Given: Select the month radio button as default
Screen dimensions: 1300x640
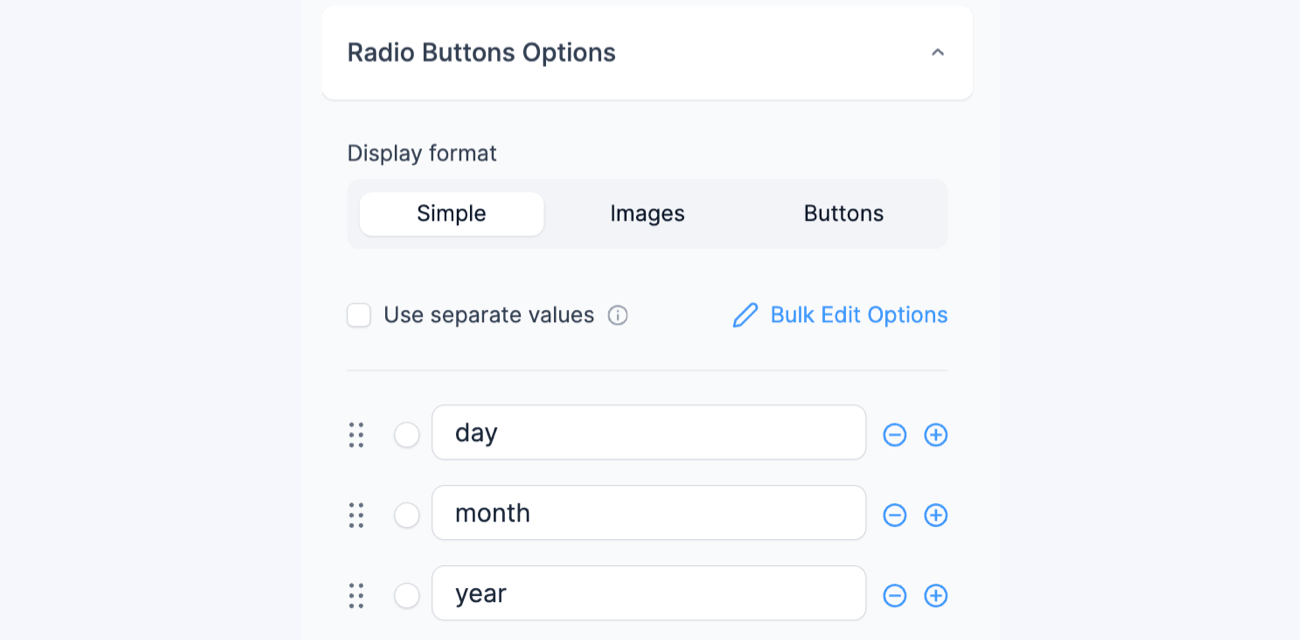Looking at the screenshot, I should [x=407, y=515].
